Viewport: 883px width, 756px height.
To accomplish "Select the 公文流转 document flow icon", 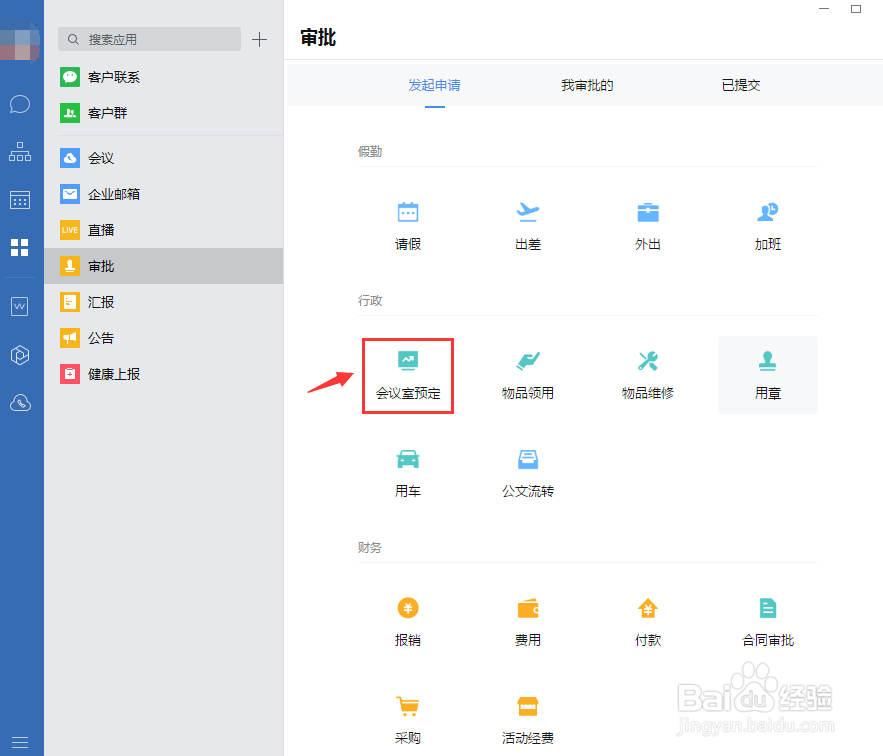I will (x=527, y=471).
